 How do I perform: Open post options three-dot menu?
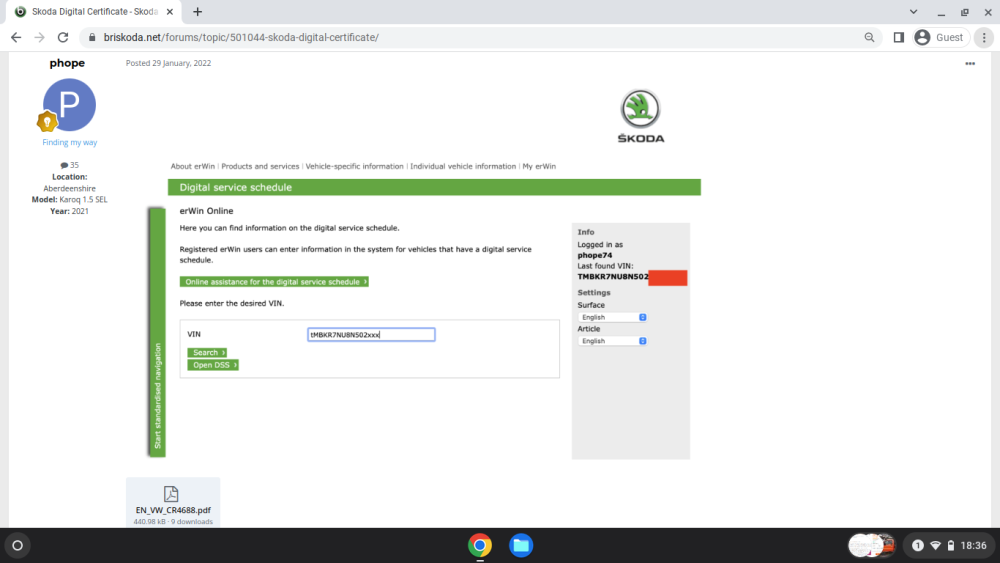tap(970, 64)
